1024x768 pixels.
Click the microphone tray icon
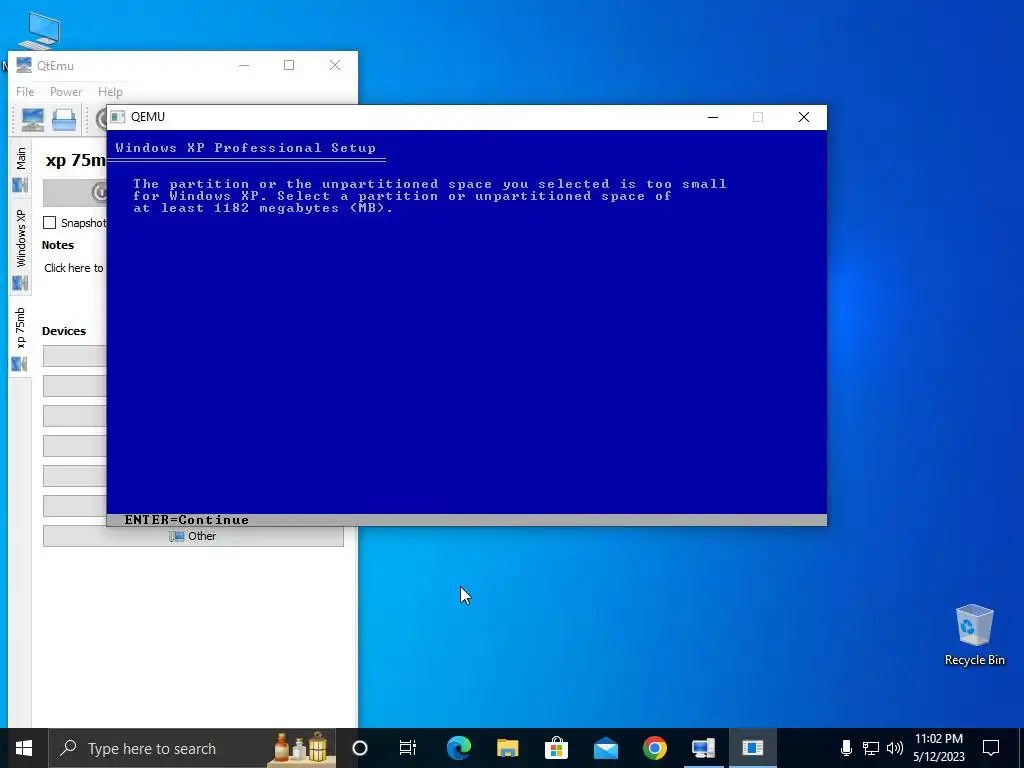pos(846,748)
